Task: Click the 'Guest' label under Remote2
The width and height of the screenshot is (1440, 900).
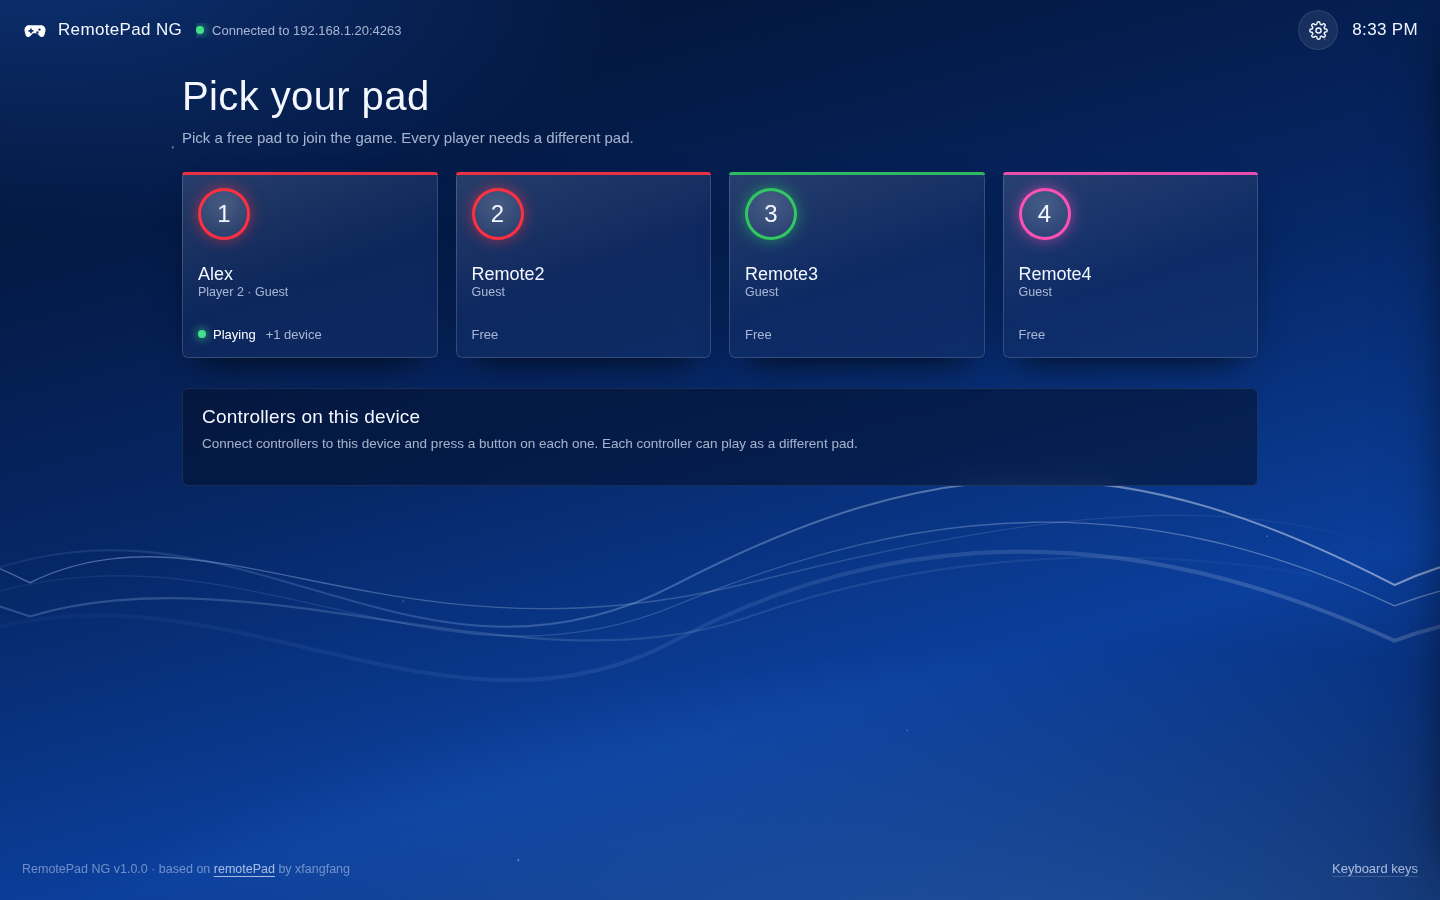Action: (x=488, y=292)
